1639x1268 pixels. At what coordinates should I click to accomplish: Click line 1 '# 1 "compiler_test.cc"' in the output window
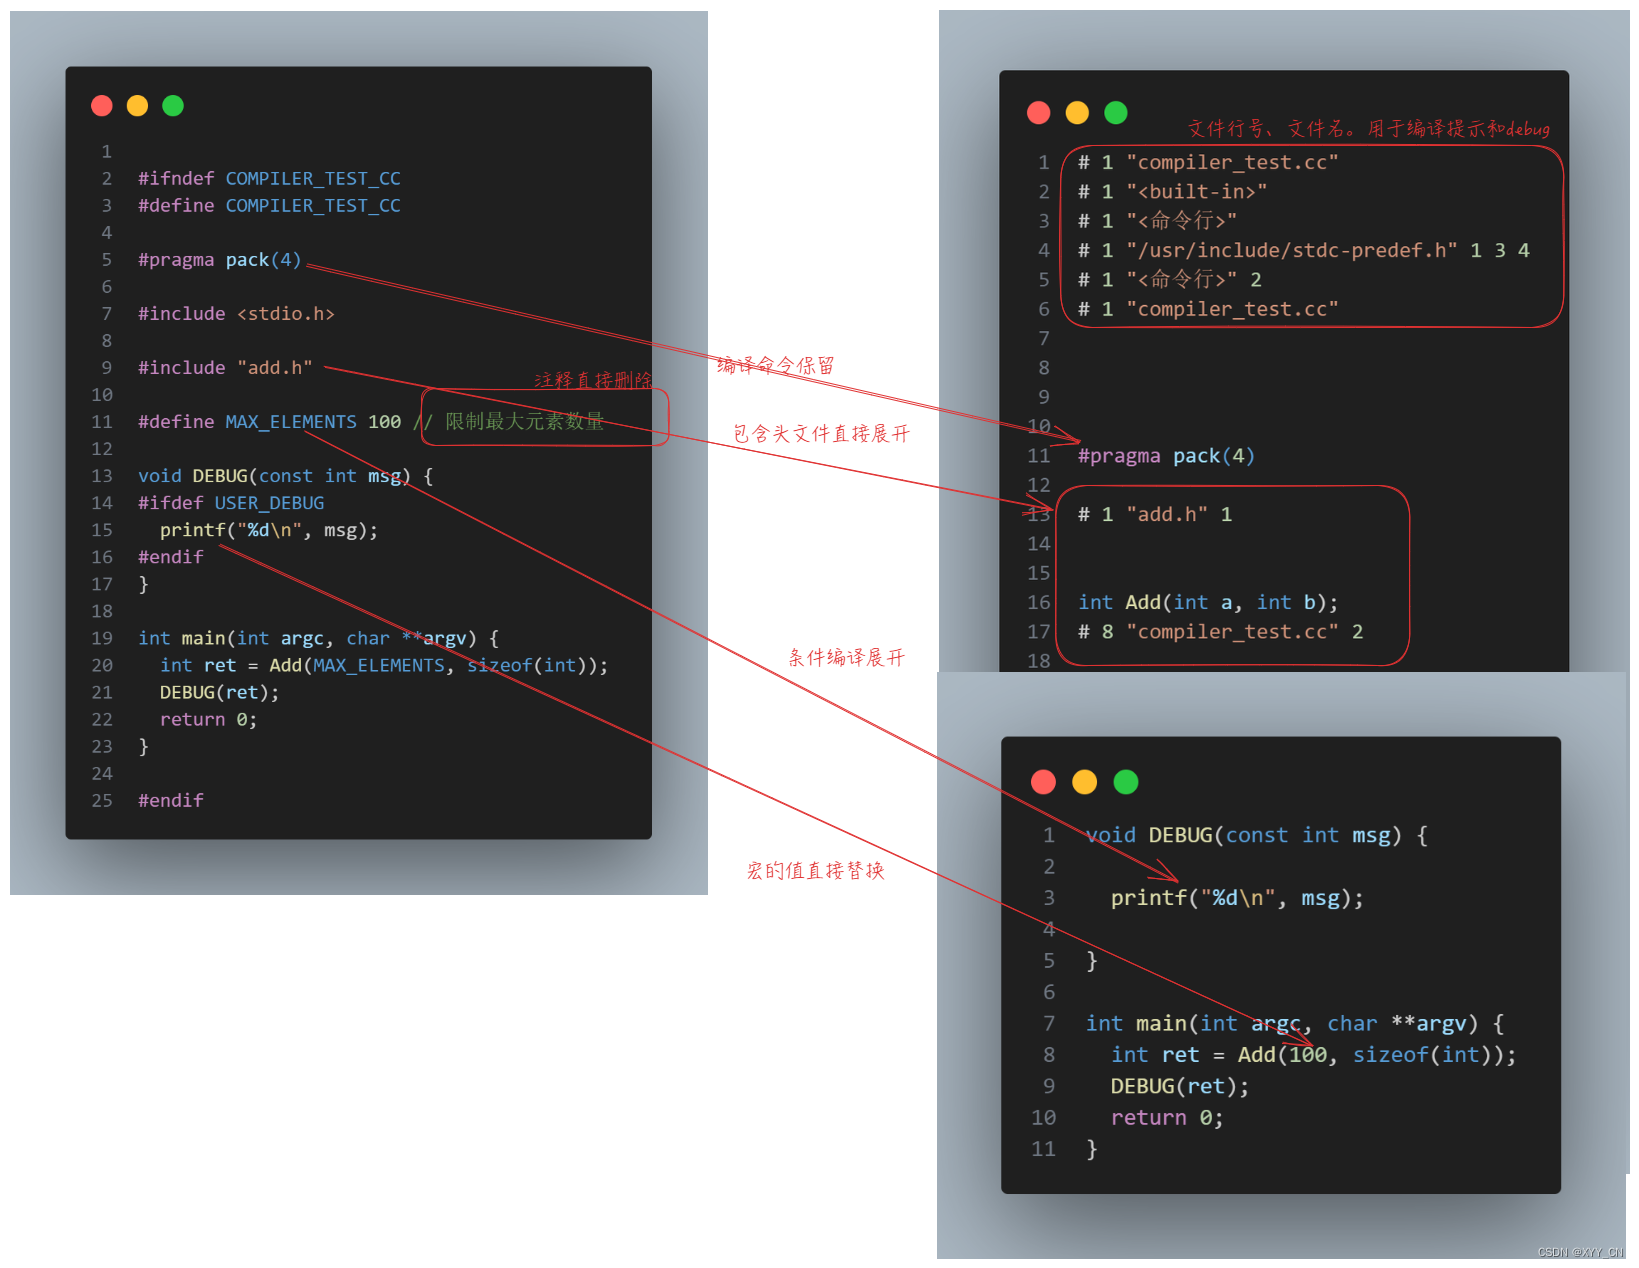tap(1208, 163)
